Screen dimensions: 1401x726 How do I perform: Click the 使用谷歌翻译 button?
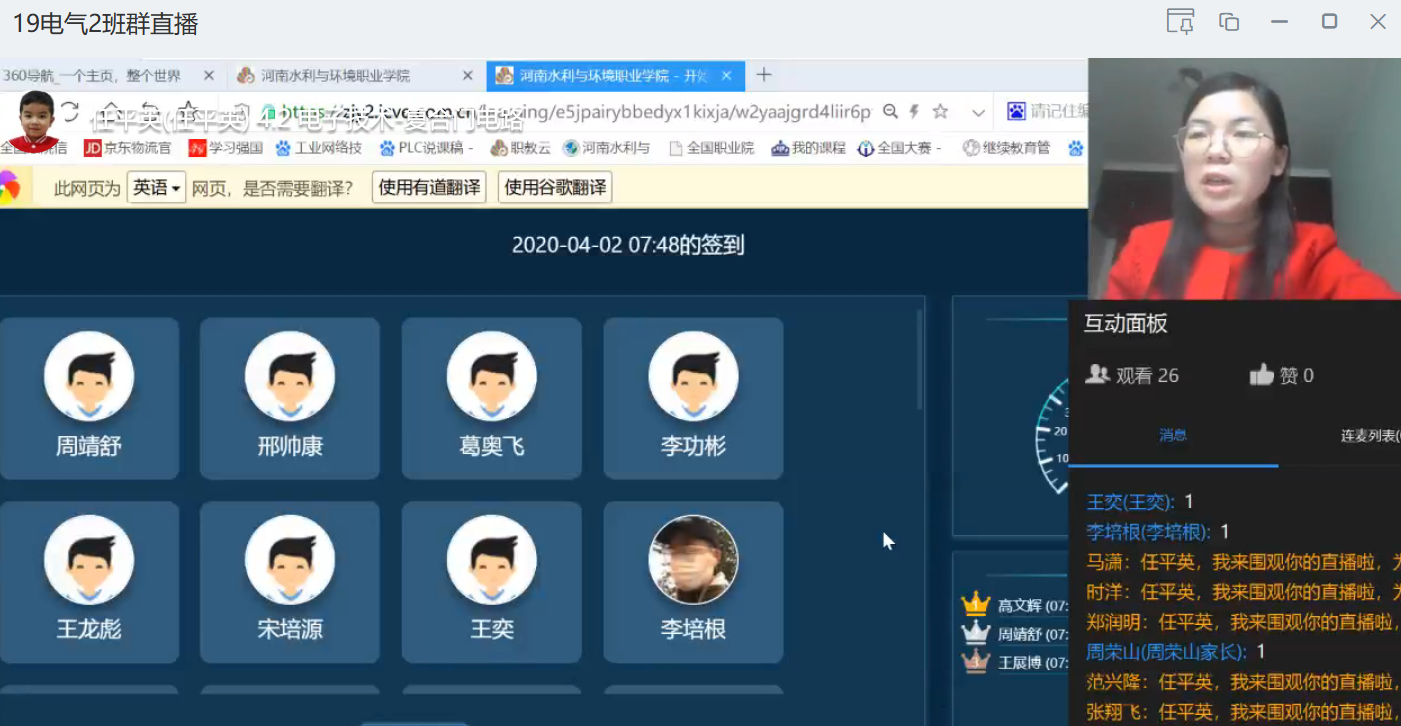[555, 188]
